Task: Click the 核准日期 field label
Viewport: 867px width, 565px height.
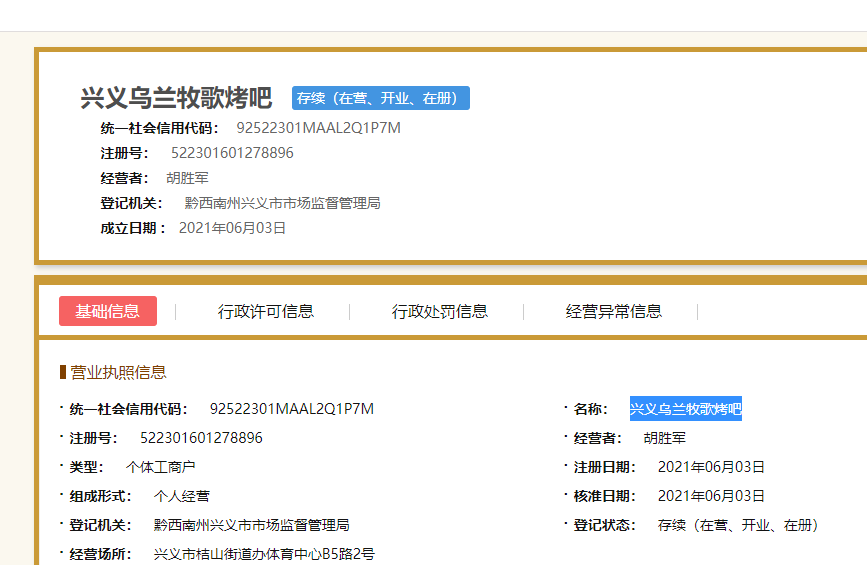Action: [x=605, y=496]
